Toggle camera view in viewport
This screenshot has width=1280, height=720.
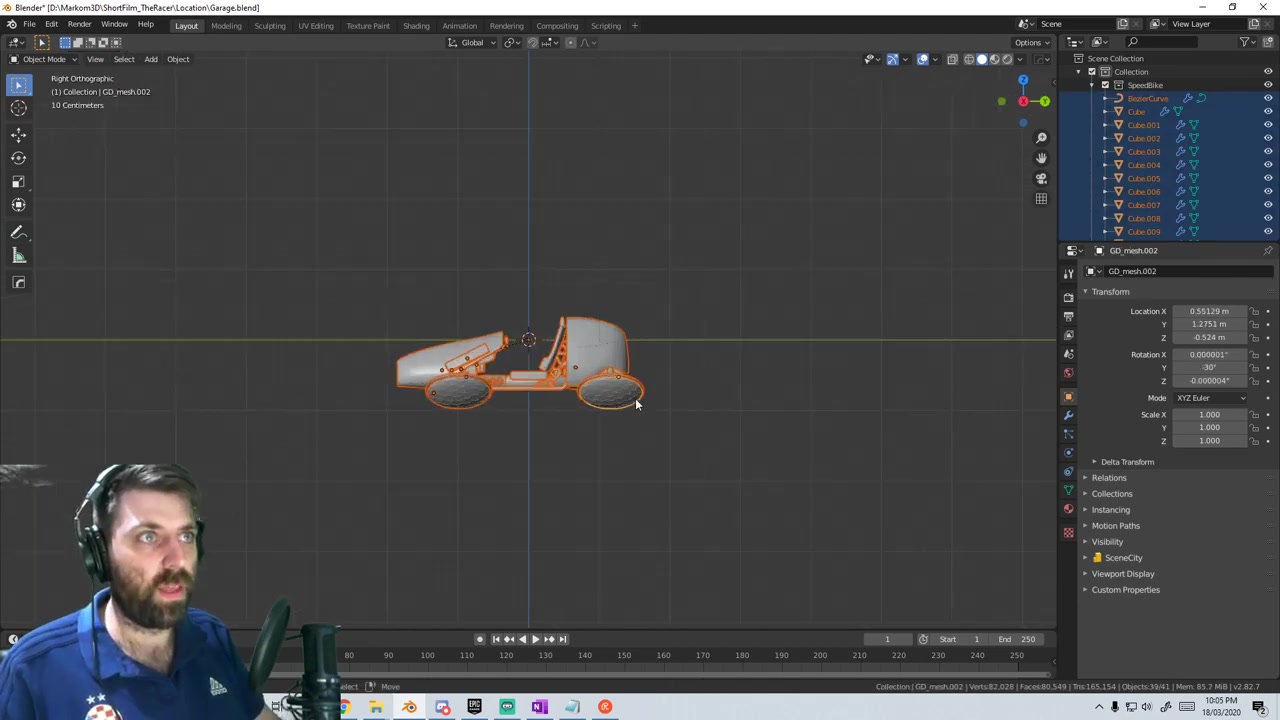(x=1041, y=179)
